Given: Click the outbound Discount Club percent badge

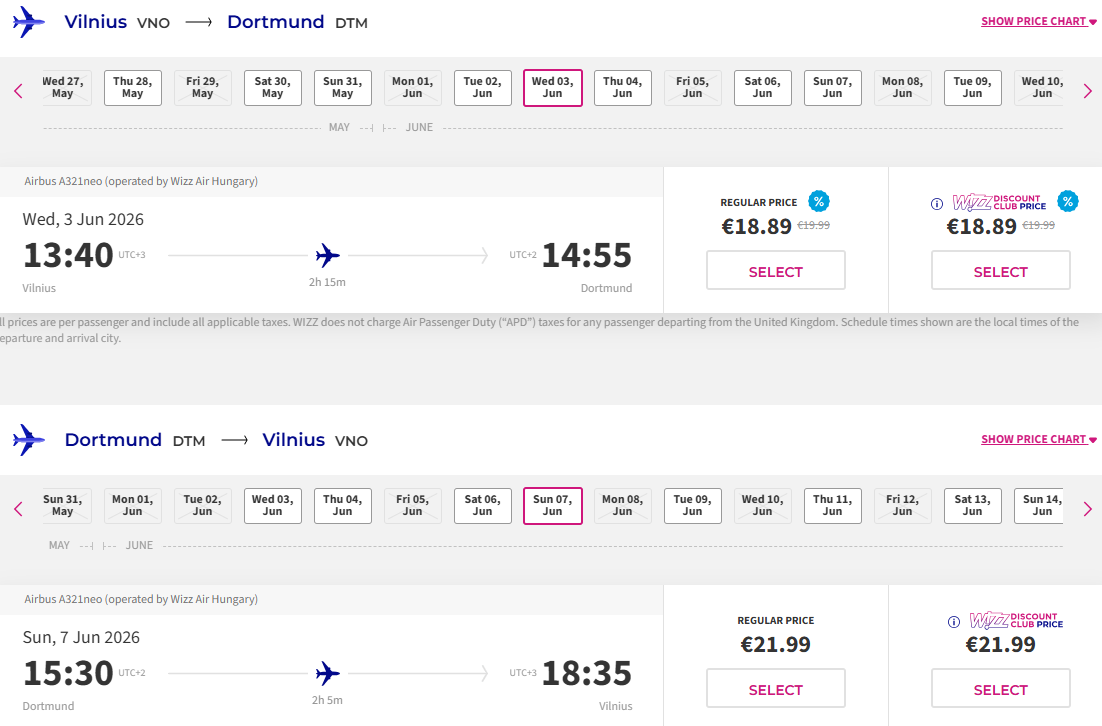Looking at the screenshot, I should (x=1068, y=201).
